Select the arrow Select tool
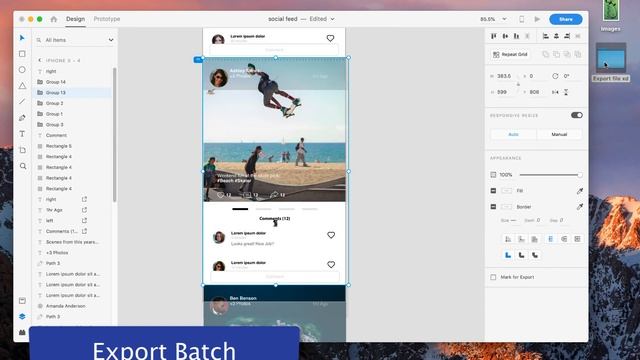Screen dimensions: 640x360 click(x=22, y=38)
